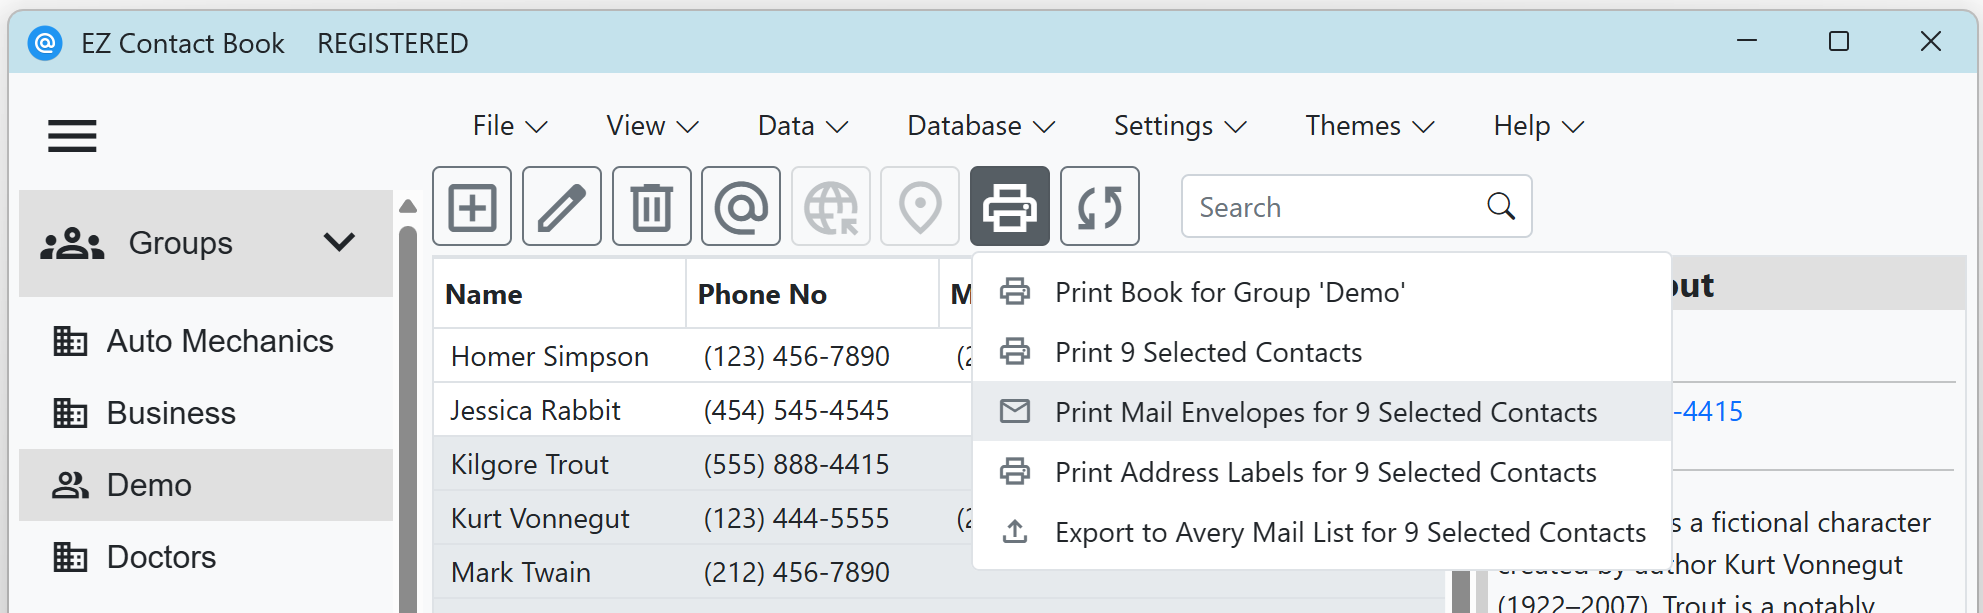Image resolution: width=1983 pixels, height=613 pixels.
Task: Choose Print Mail Envelopes for 9 Selected Contacts
Action: click(x=1322, y=412)
